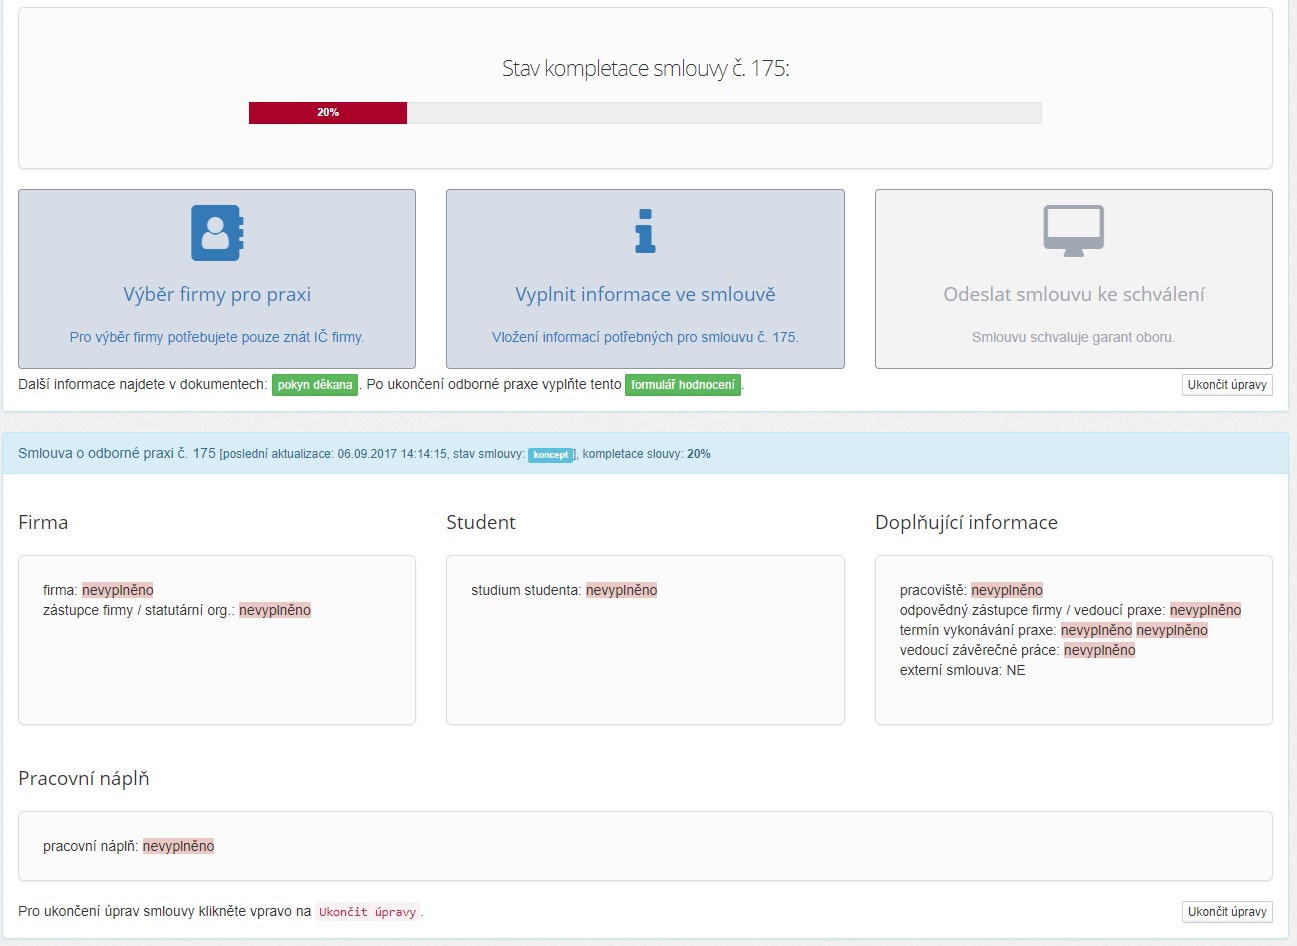Click the 'Student' section heading
This screenshot has height=946, width=1297.
tap(481, 522)
